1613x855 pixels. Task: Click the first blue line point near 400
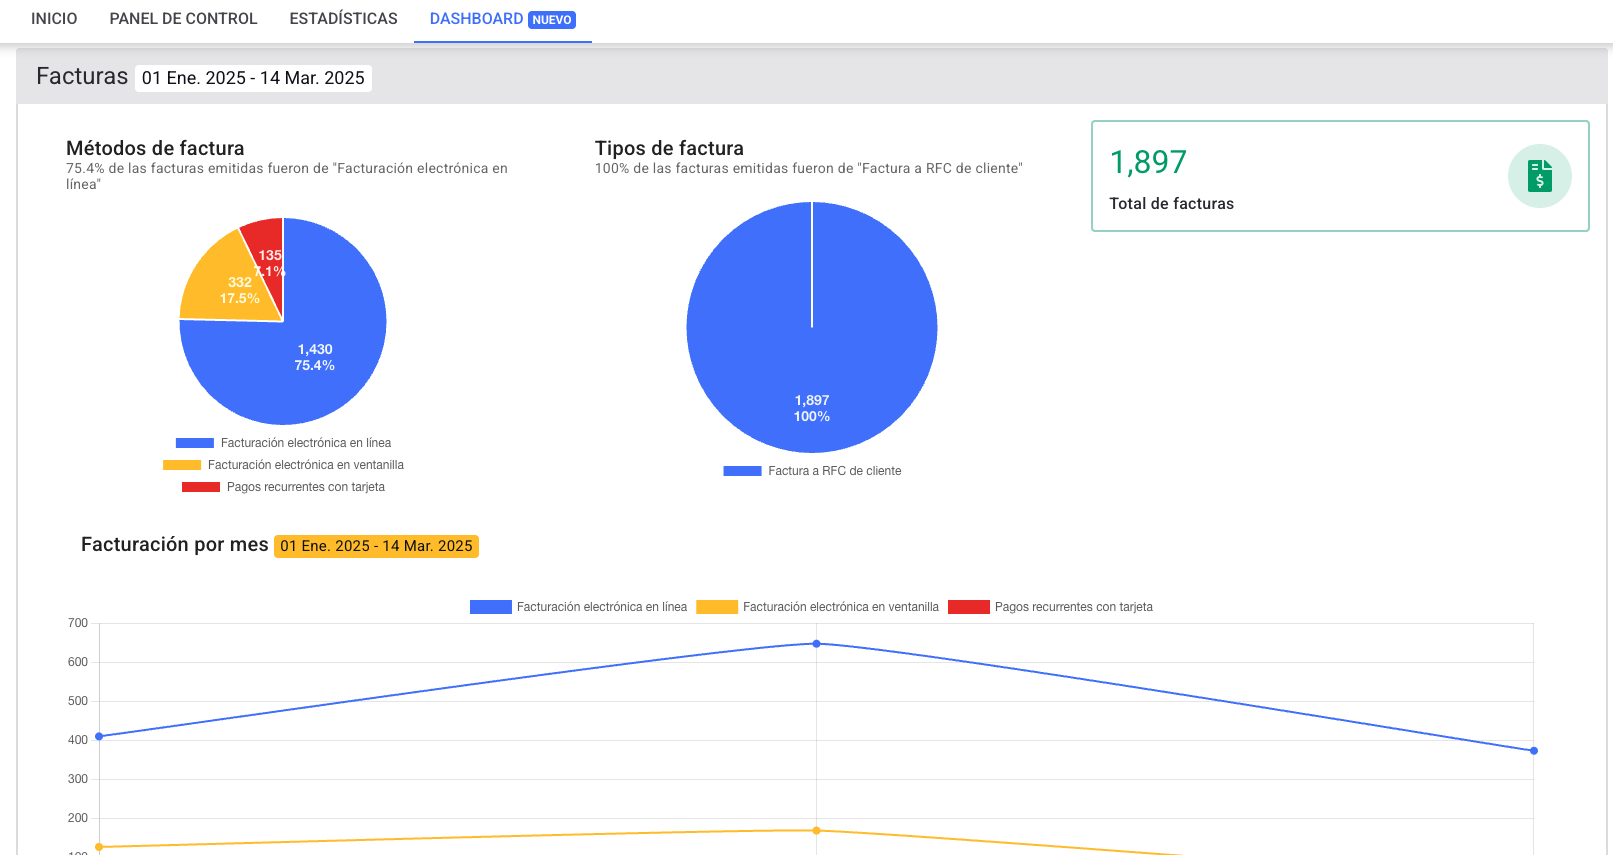[x=99, y=737]
